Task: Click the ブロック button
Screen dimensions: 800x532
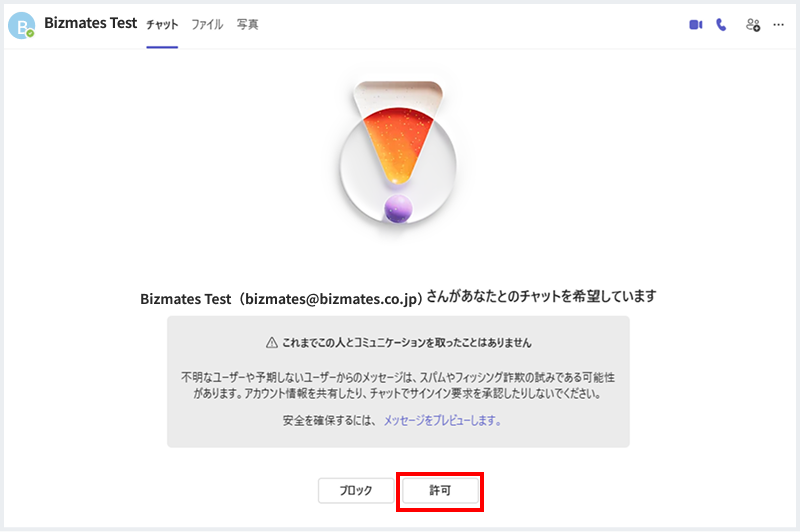Action: 356,490
